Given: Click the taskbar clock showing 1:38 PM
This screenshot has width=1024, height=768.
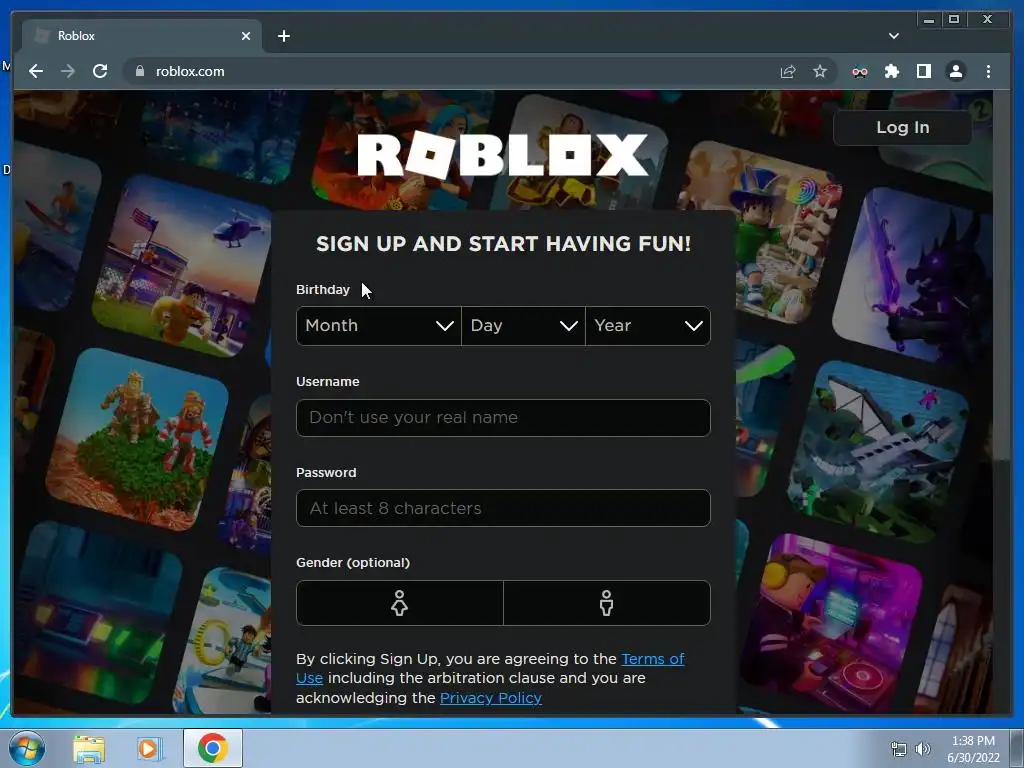Looking at the screenshot, I should 973,749.
